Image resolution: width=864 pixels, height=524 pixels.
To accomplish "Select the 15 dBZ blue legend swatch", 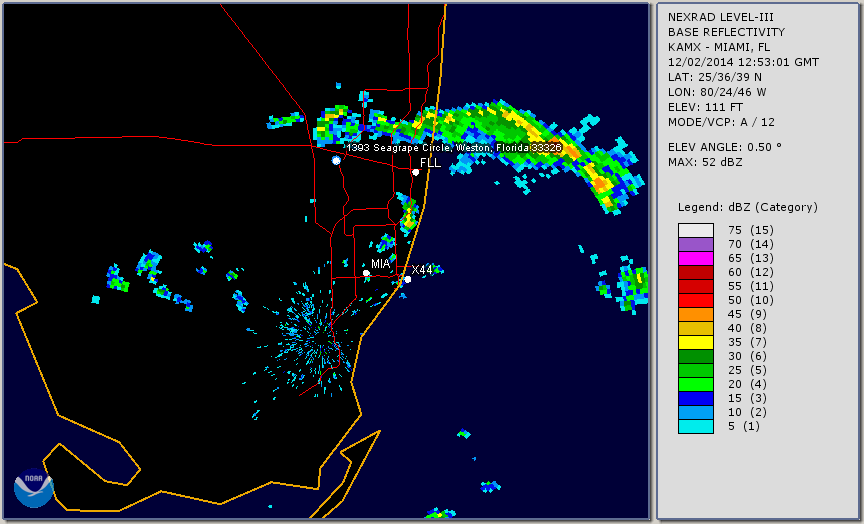I will tap(696, 399).
